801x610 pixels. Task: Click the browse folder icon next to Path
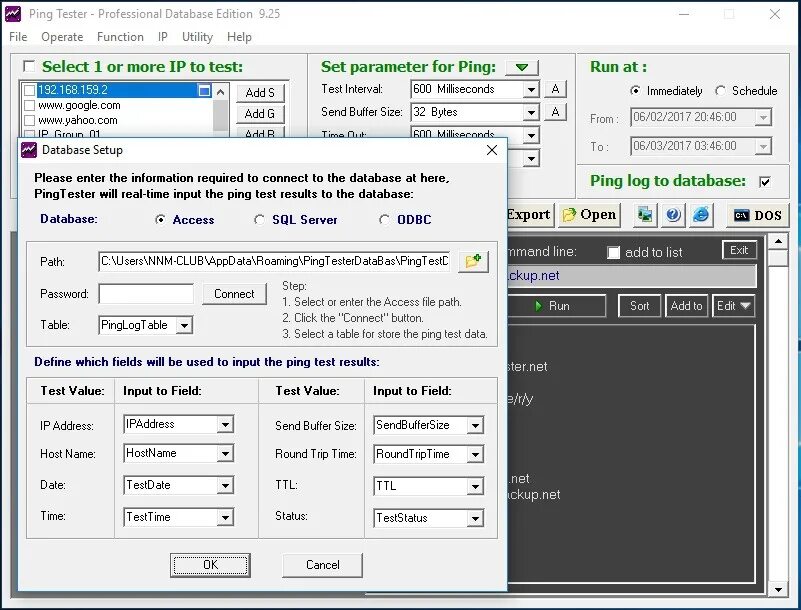click(x=473, y=261)
